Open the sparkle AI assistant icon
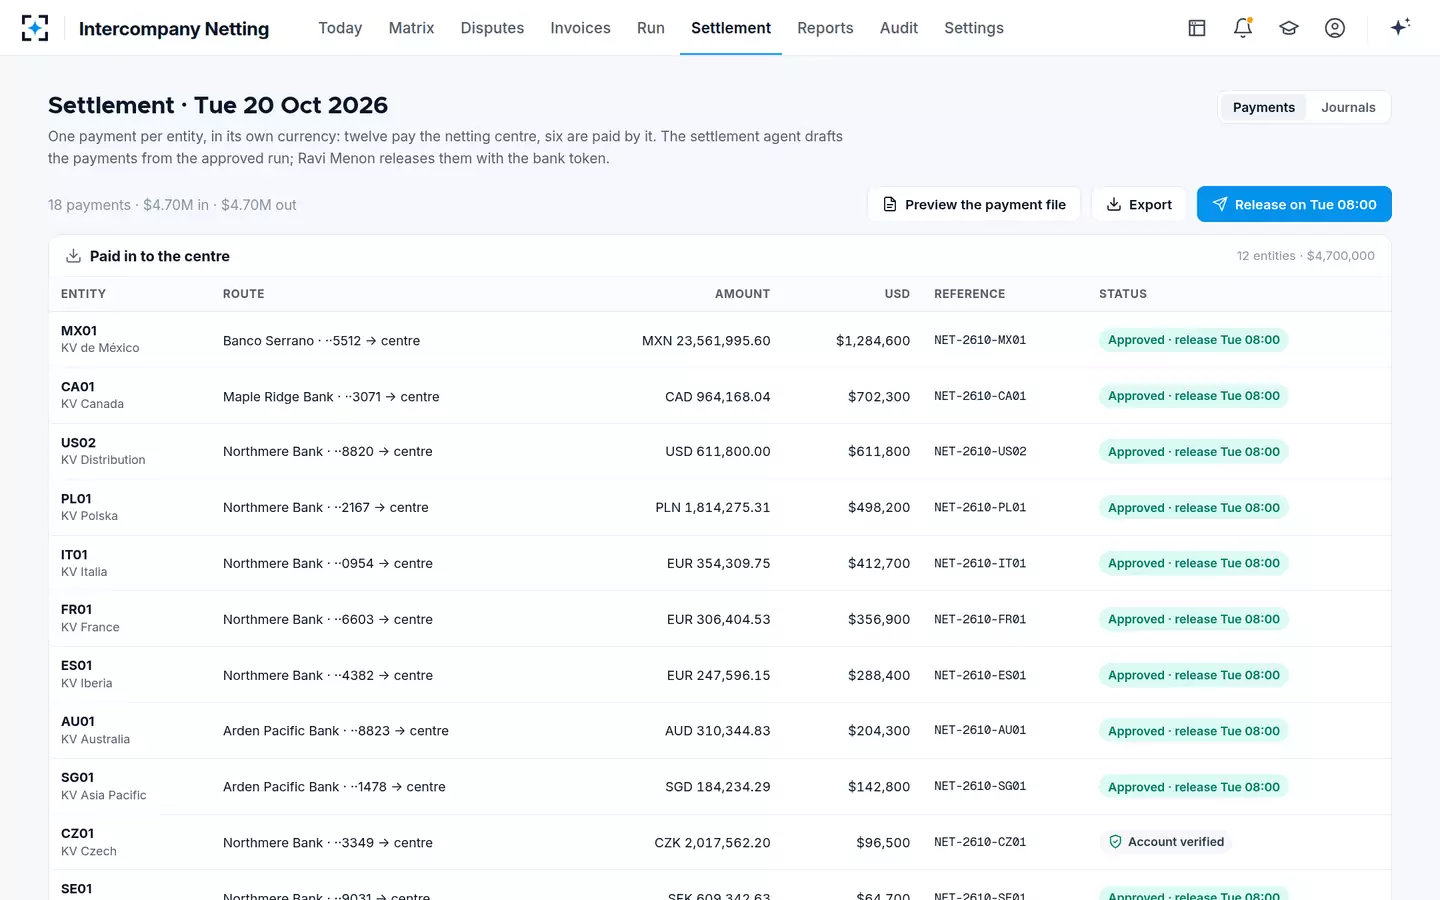 click(1400, 27)
